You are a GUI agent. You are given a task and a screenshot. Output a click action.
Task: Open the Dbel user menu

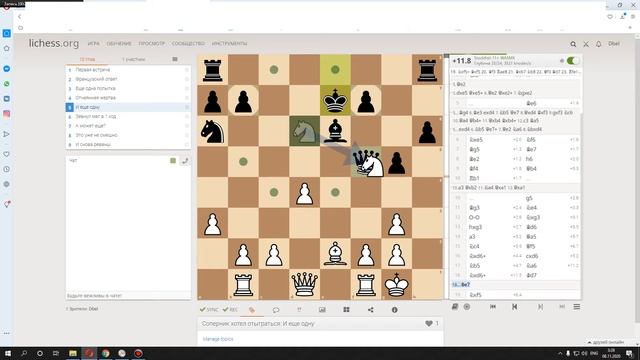click(614, 44)
